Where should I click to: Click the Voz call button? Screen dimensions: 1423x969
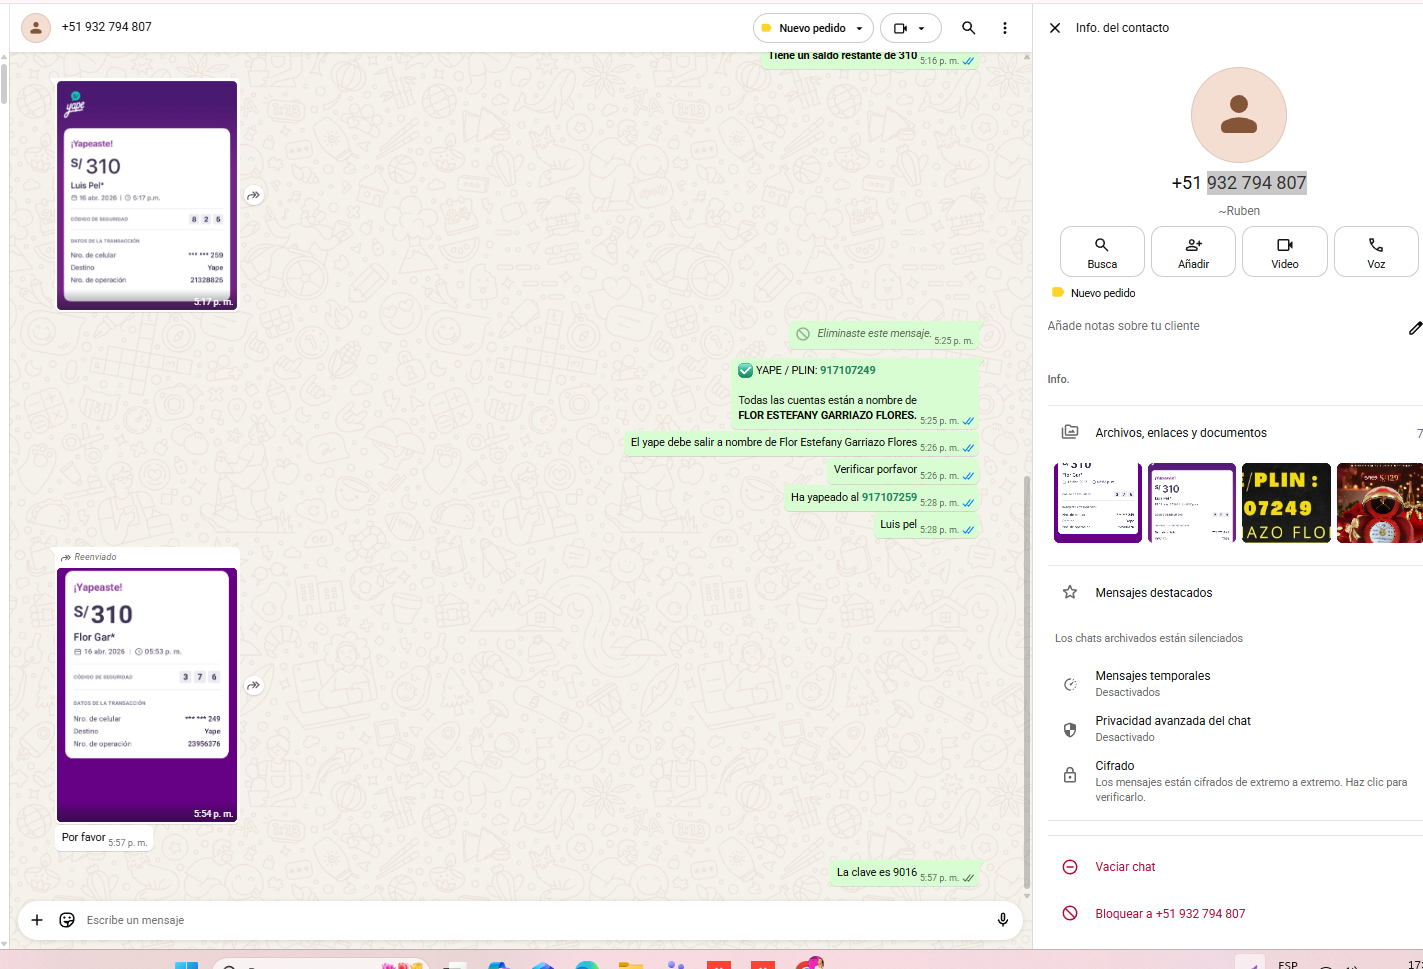(x=1375, y=251)
